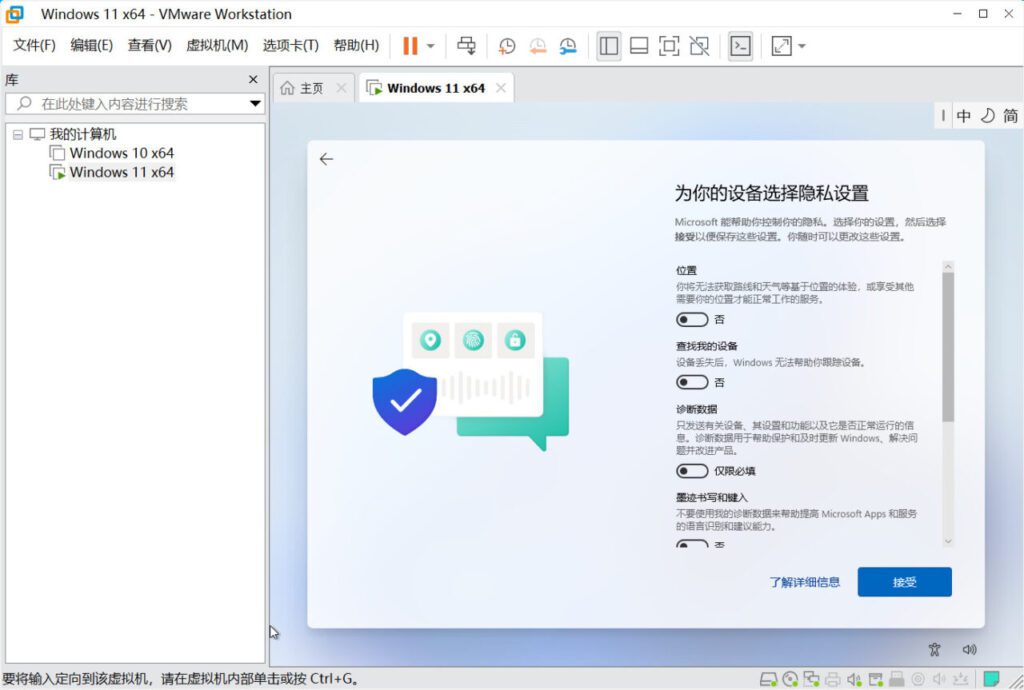
Task: Click the Send Ctrl+Alt+Del toolbar icon
Action: tap(466, 46)
